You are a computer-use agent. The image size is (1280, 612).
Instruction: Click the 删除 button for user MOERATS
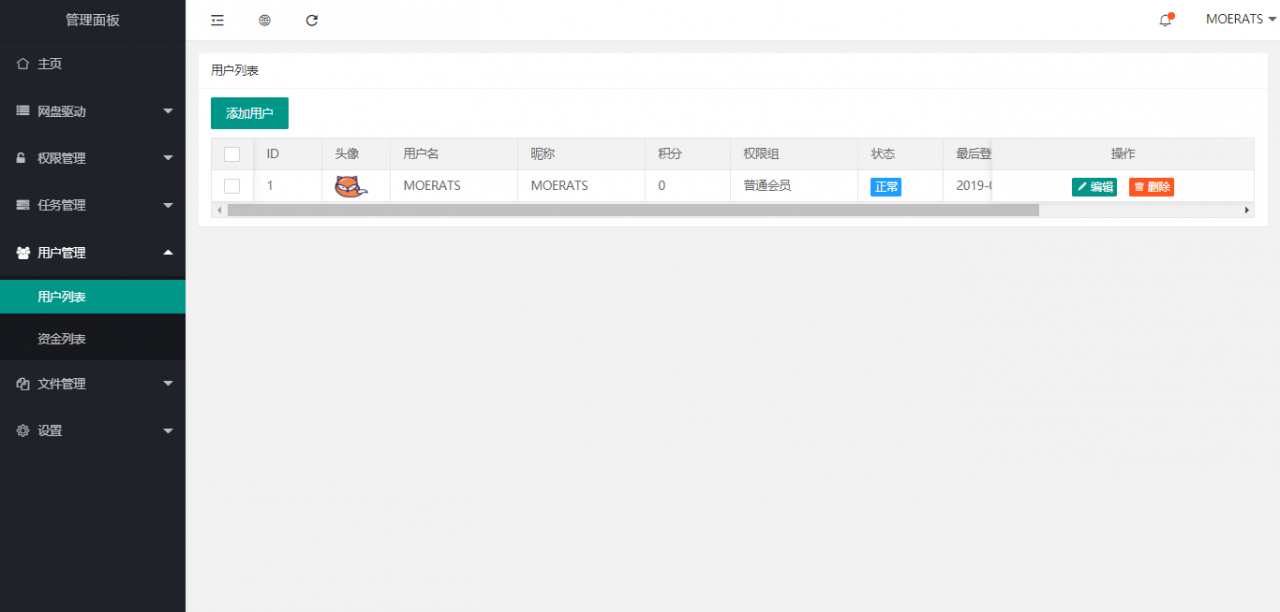click(1151, 186)
